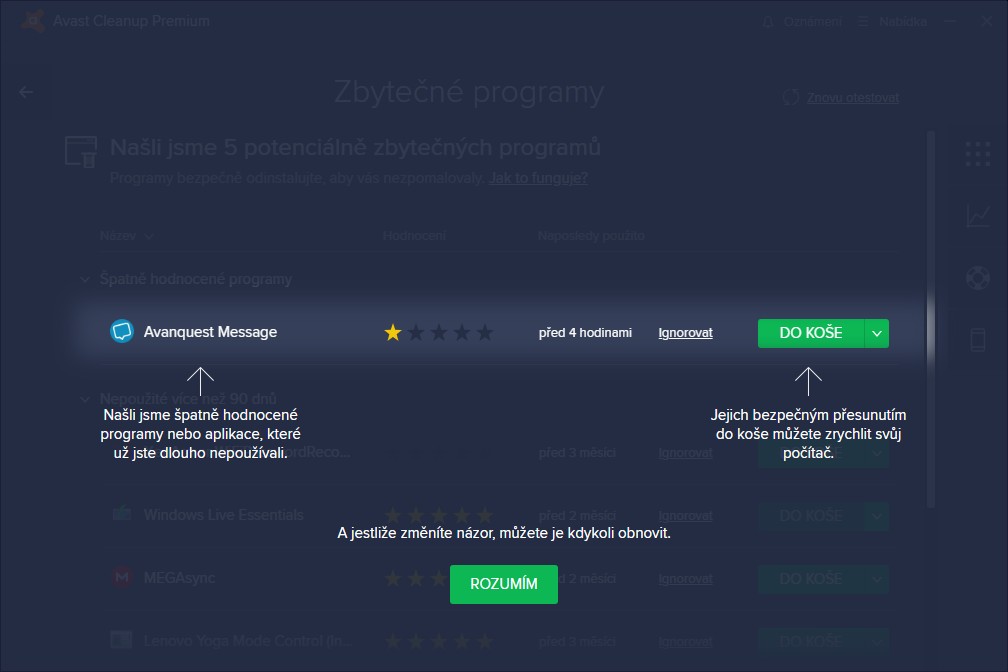Screen dimensions: 1008x672
Task: Sort by the Název column
Action: point(126,236)
